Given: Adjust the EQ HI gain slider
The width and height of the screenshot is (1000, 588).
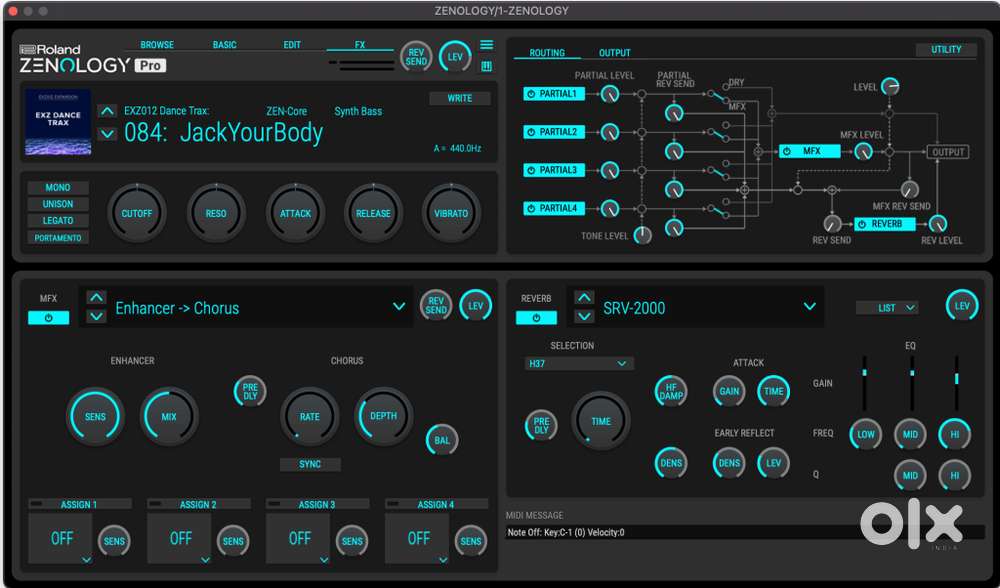Looking at the screenshot, I should pos(957,378).
